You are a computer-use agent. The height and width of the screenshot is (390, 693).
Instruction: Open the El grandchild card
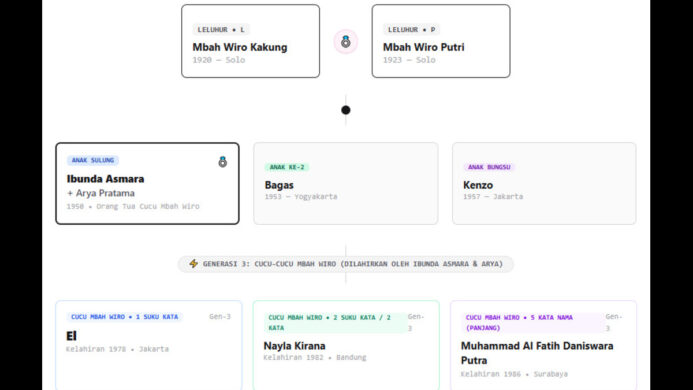coord(148,345)
